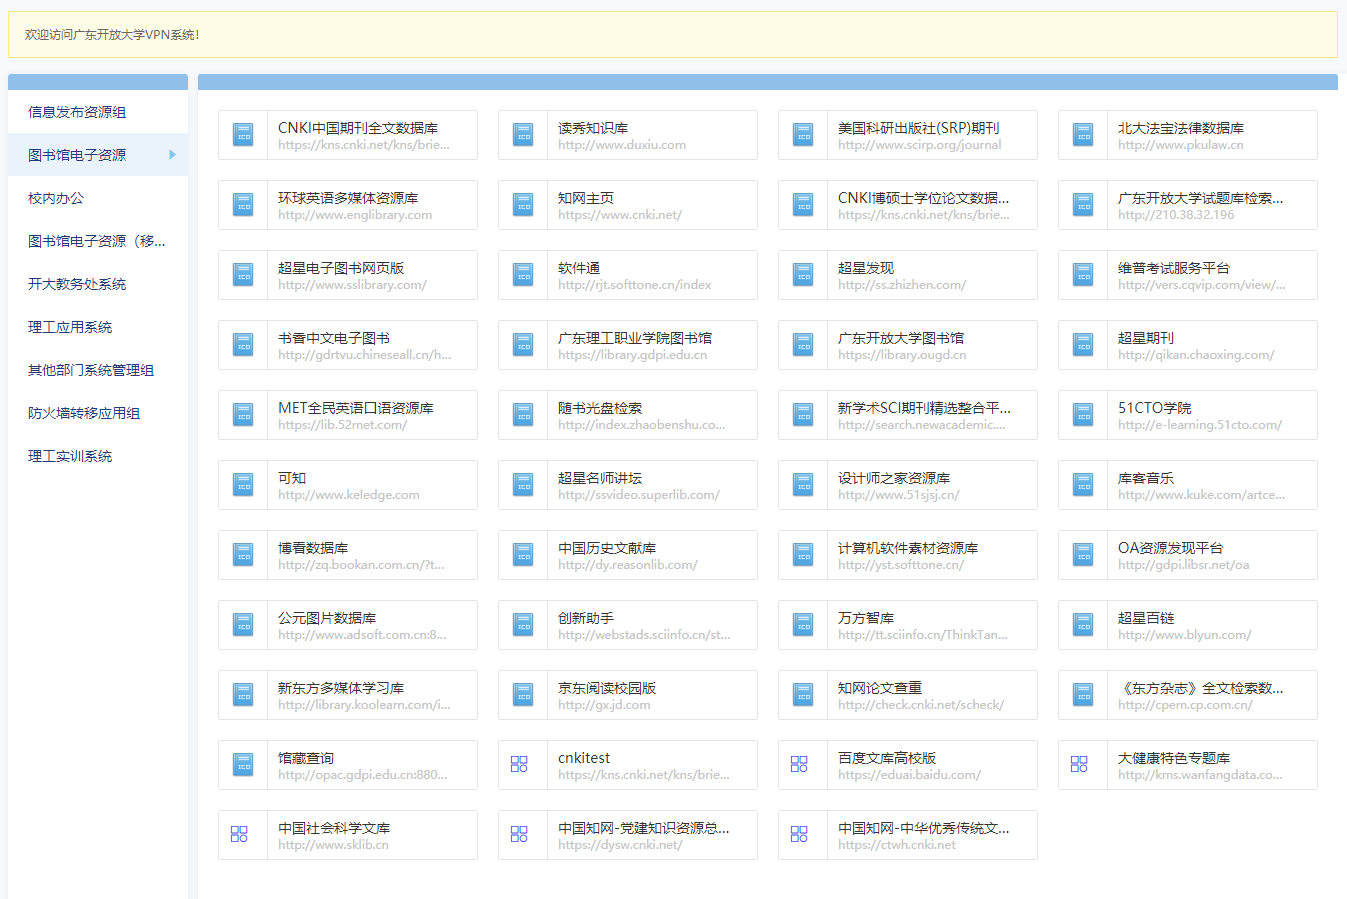Click the 超星发现 book icon
1347x899 pixels.
tap(803, 275)
